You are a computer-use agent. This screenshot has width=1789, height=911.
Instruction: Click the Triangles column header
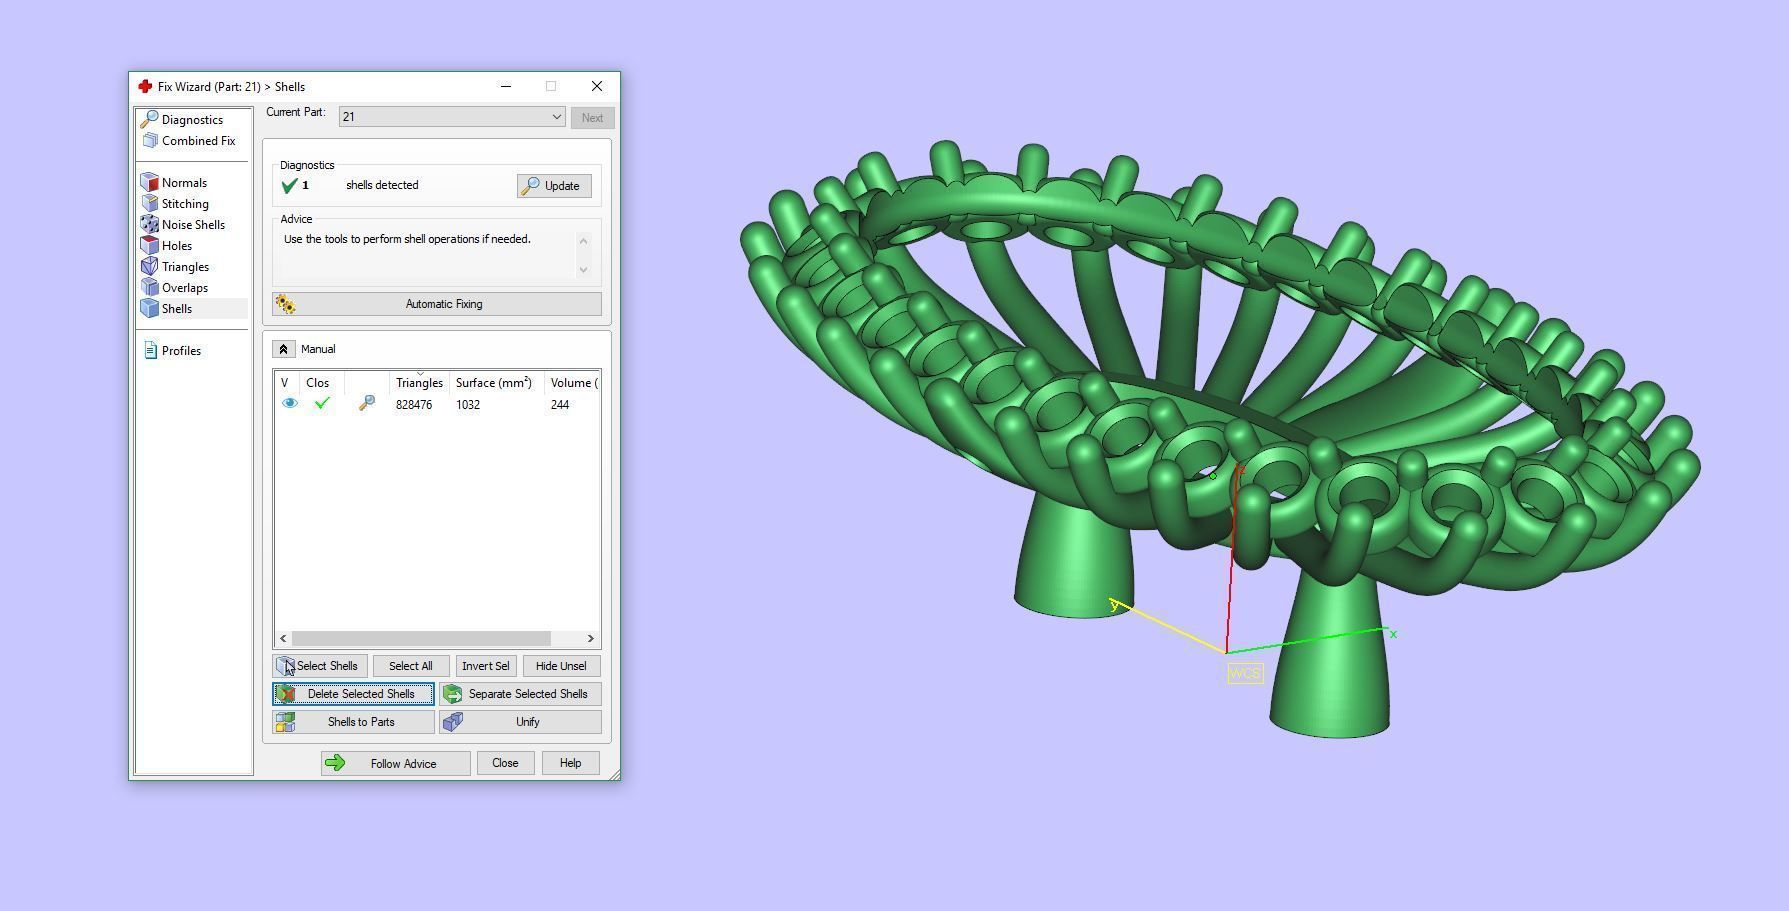(418, 383)
